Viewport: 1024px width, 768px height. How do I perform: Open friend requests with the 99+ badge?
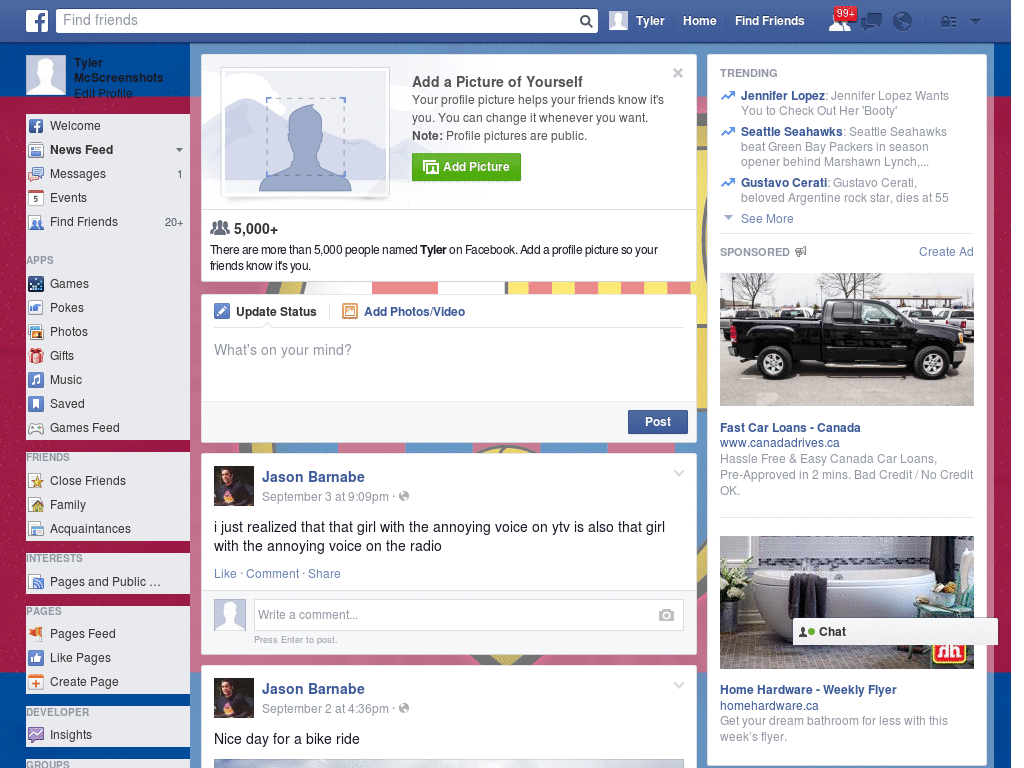[840, 20]
